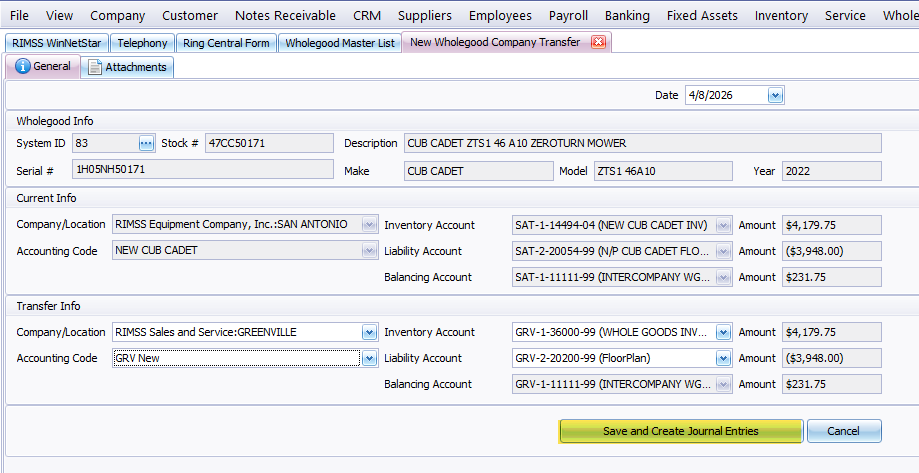Image resolution: width=919 pixels, height=473 pixels.
Task: Open the Suppliers menu
Action: pyautogui.click(x=425, y=15)
